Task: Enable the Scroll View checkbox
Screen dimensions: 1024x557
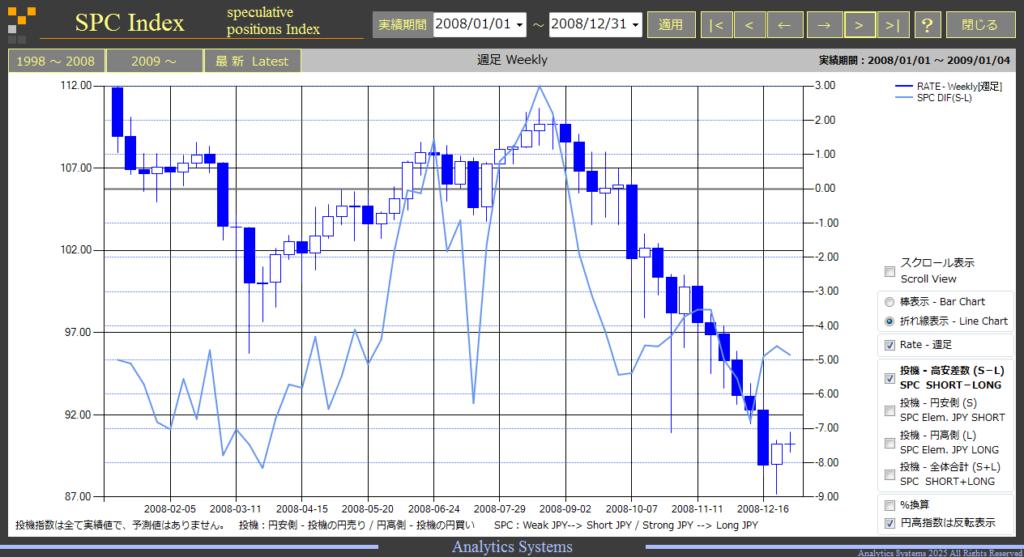Action: tap(889, 271)
